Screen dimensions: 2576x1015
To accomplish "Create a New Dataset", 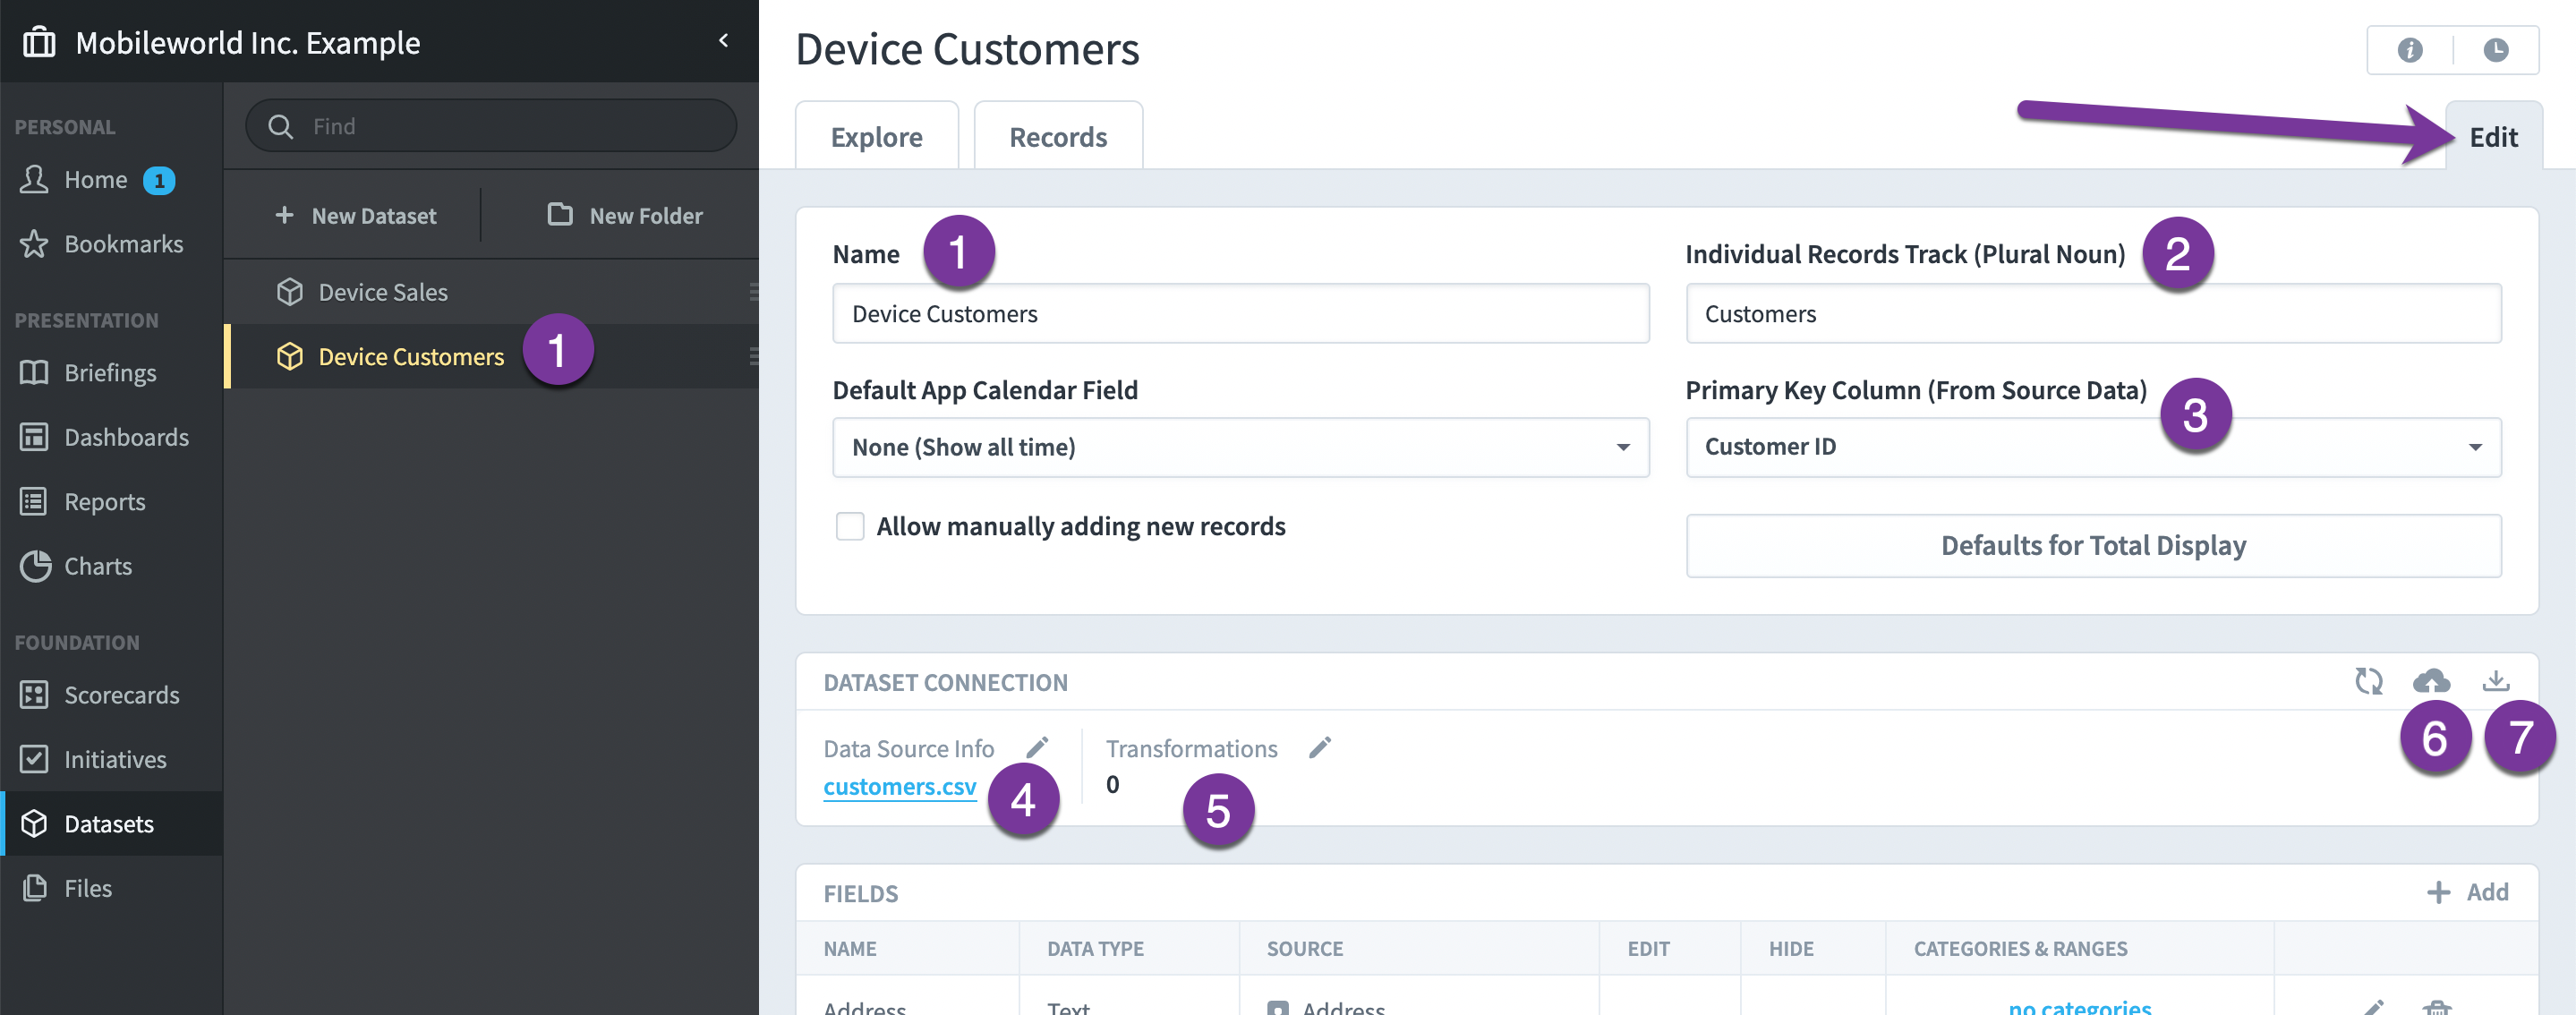I will click(355, 216).
